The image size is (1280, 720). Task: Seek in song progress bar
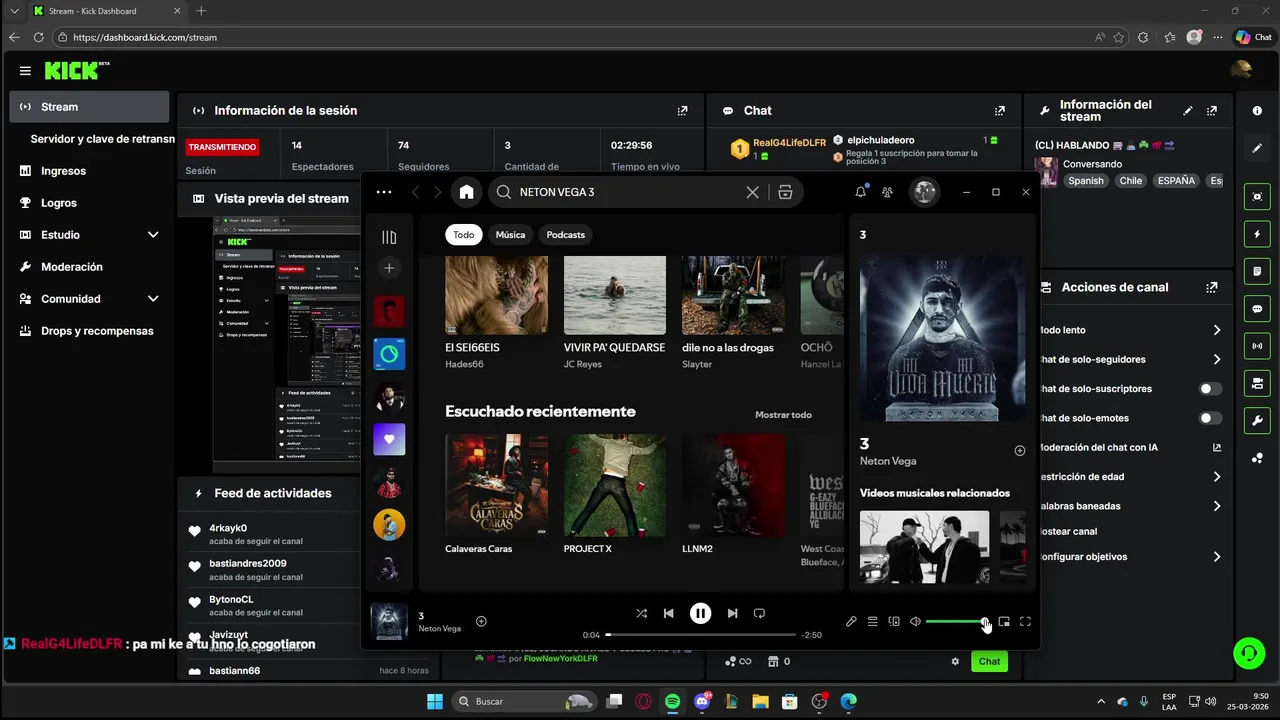click(x=701, y=635)
